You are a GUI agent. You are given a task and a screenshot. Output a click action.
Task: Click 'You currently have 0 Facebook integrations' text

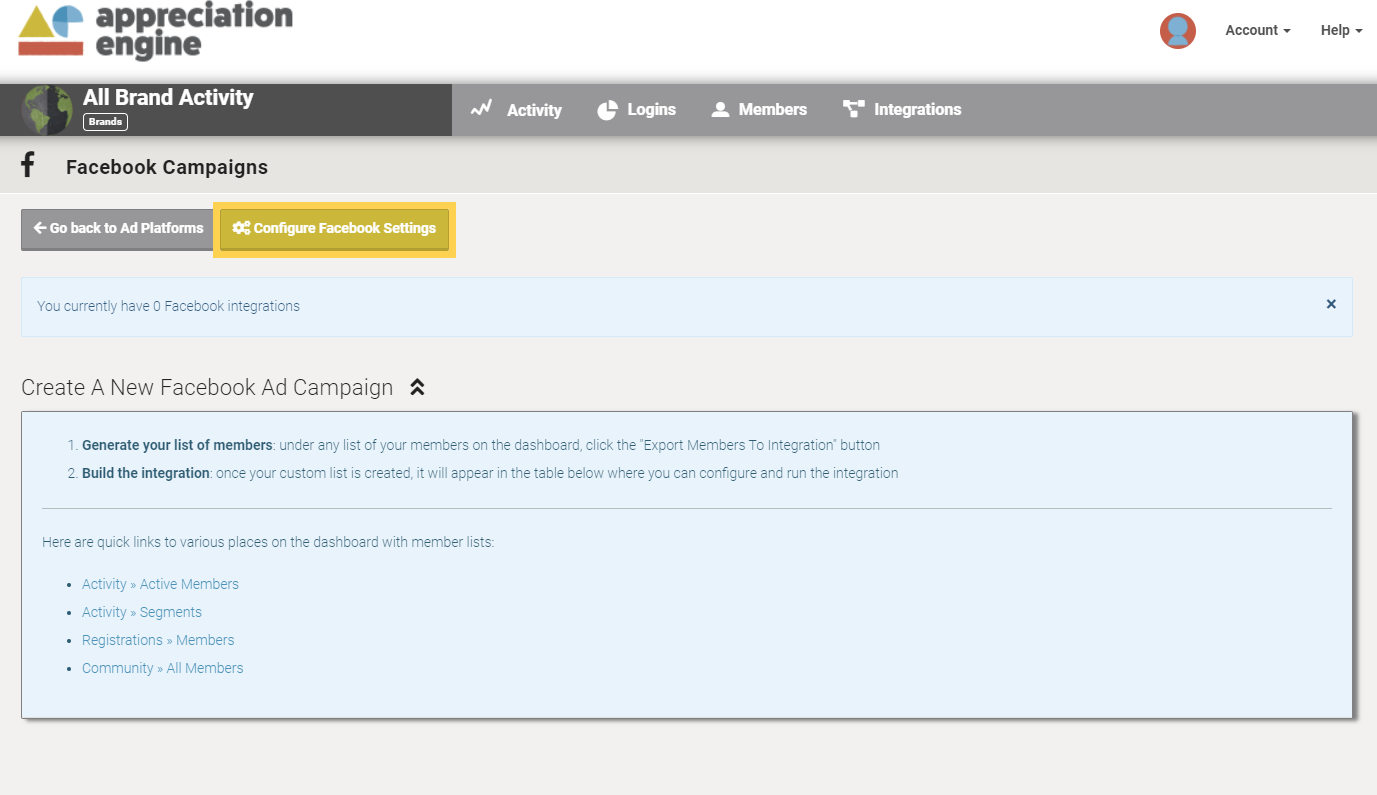coord(168,306)
